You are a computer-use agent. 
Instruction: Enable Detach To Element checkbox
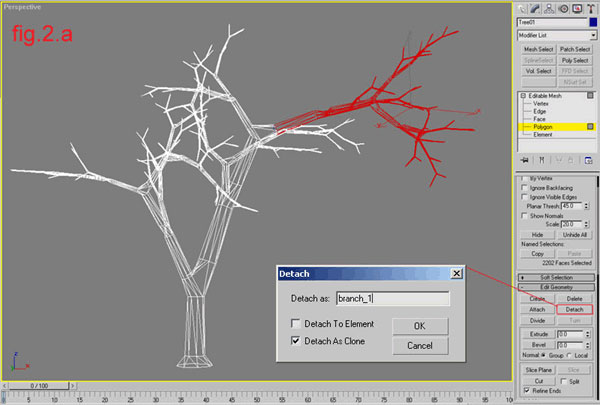click(296, 324)
